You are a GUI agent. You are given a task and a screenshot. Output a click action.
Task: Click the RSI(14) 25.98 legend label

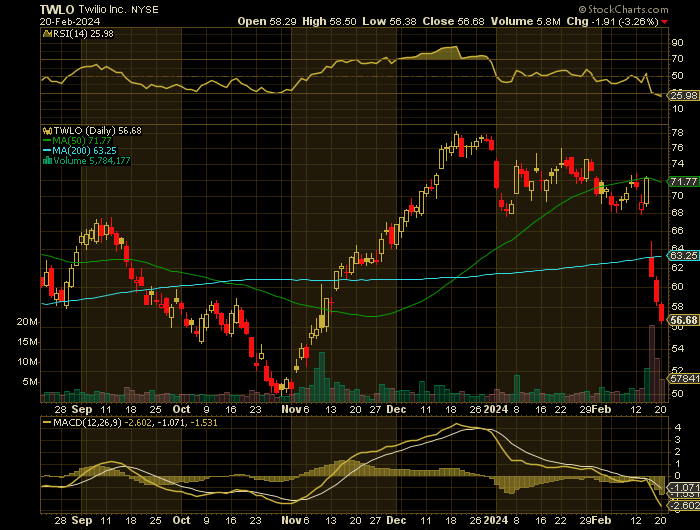[83, 33]
